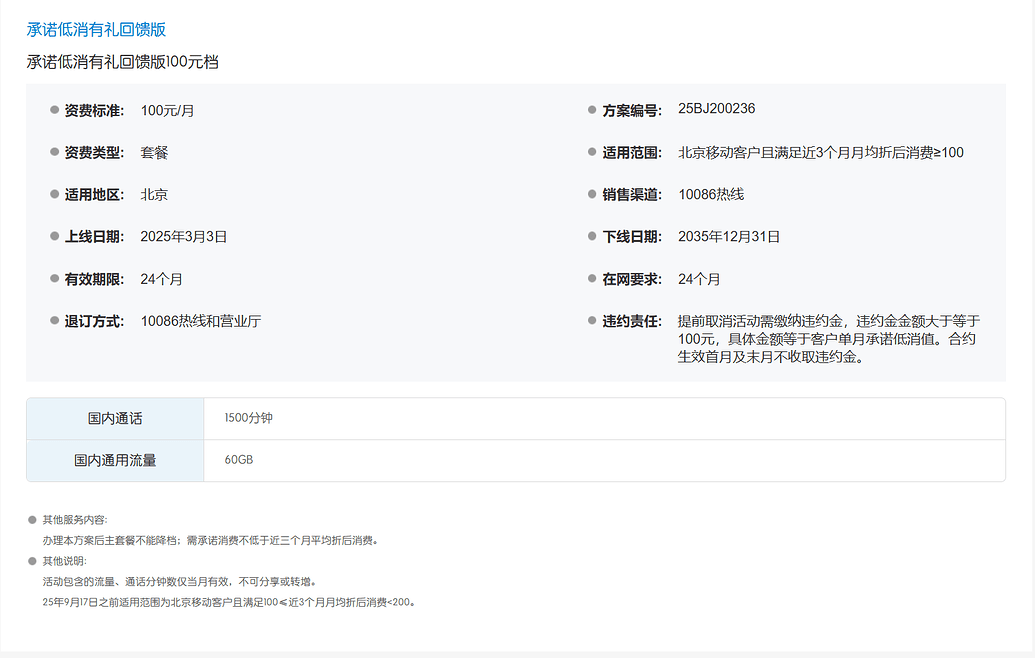Select the subtitle 承诺低消有礼回馈版100元档
Screen dimensions: 1035x658
pos(123,62)
